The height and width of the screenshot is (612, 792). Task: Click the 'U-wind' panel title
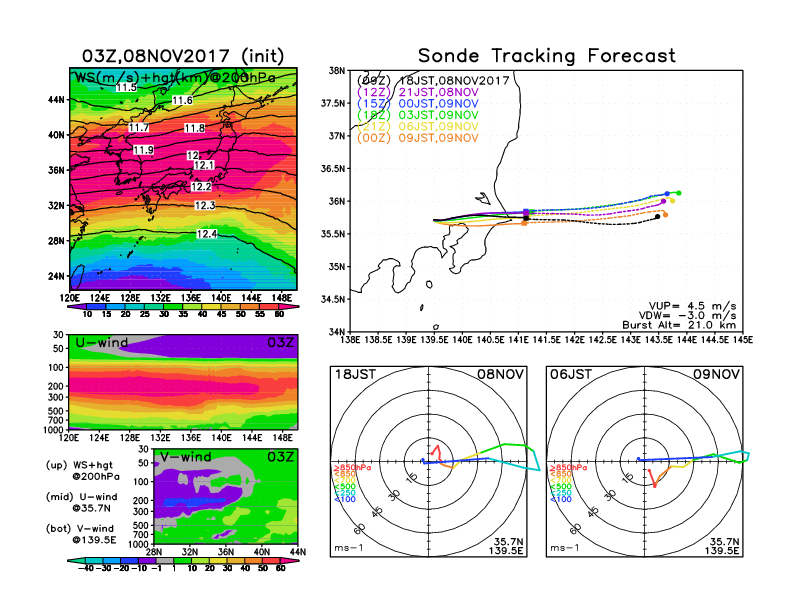[102, 343]
